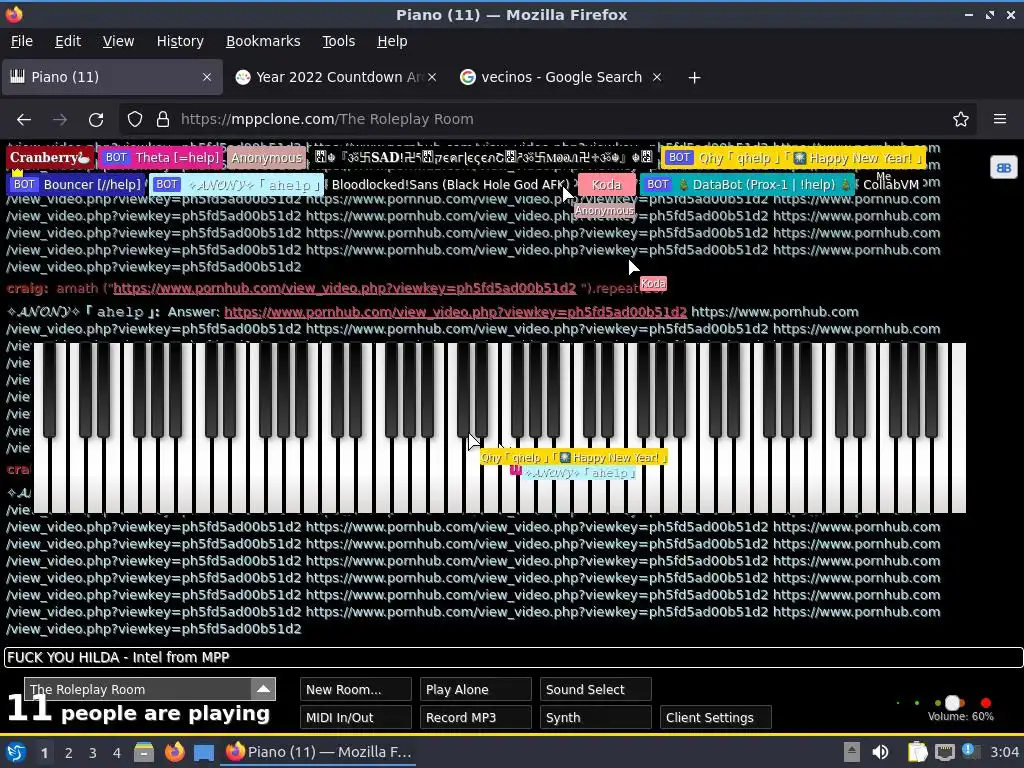This screenshot has width=1024, height=768.
Task: Click the network monitor tray icon
Action: (945, 752)
